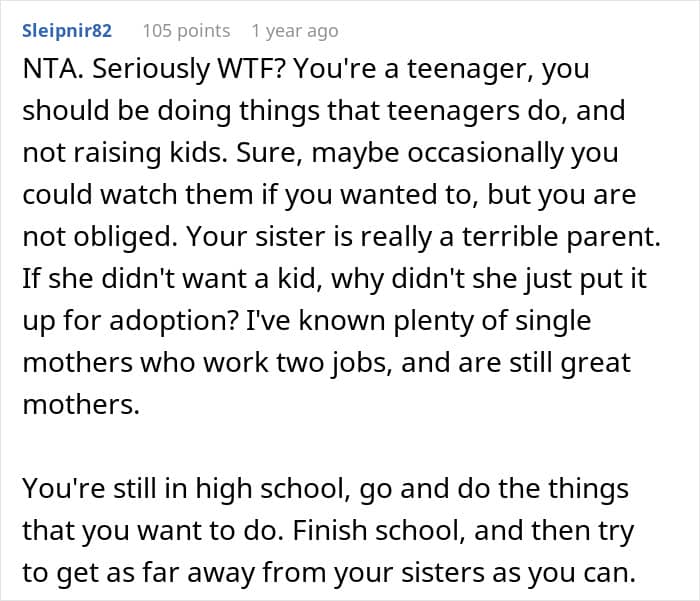Click the line starting 'You're still in high school'
Viewport: 700px width, 601px height.
tap(325, 488)
